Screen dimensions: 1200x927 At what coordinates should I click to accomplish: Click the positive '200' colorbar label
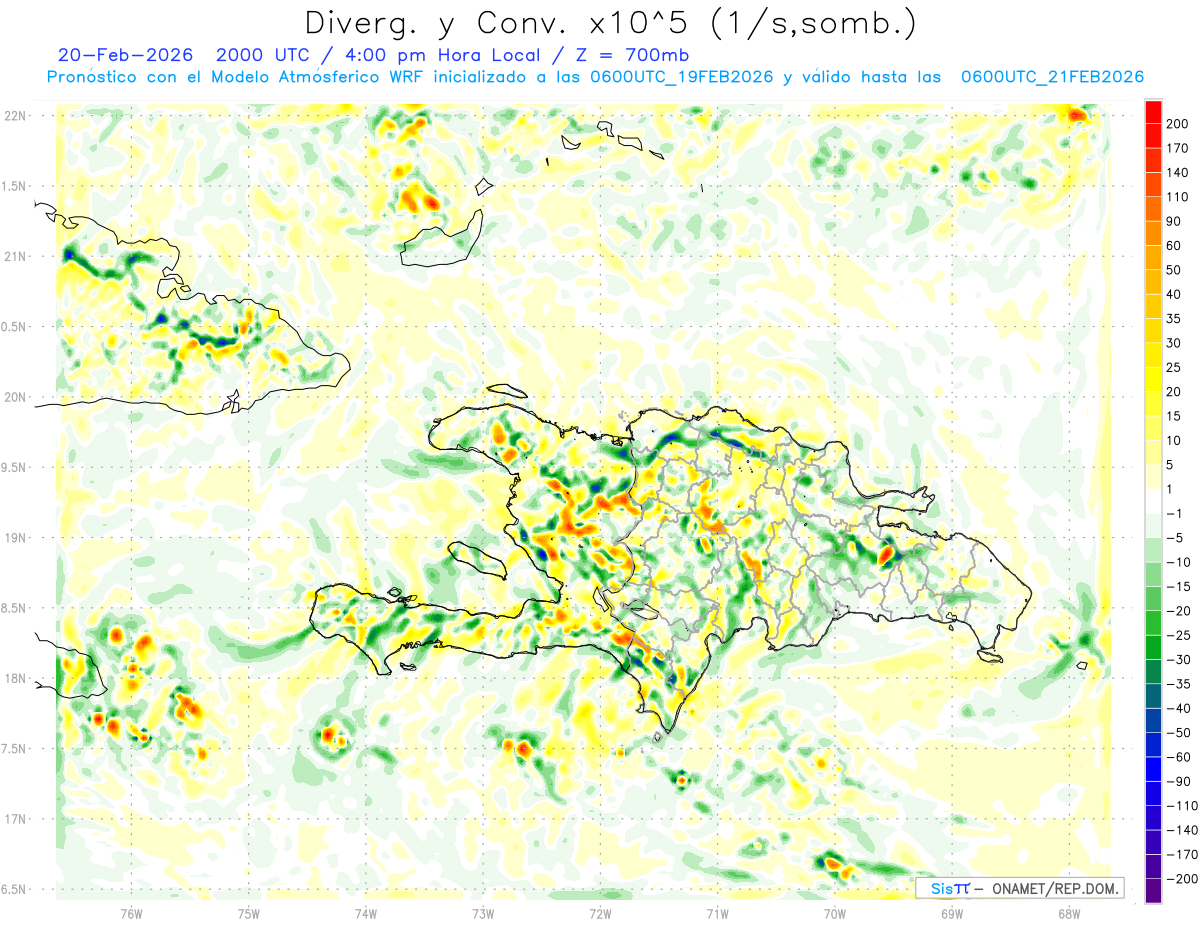tap(1179, 124)
